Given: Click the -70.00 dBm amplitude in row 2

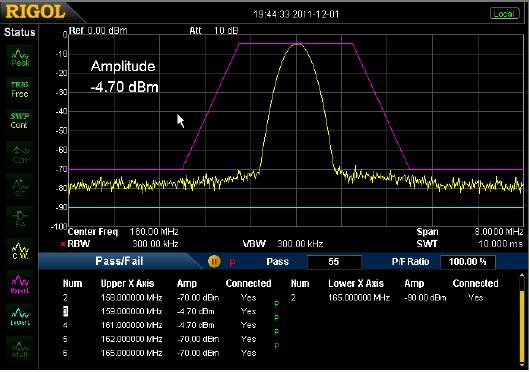Looking at the screenshot, I should [198, 298].
